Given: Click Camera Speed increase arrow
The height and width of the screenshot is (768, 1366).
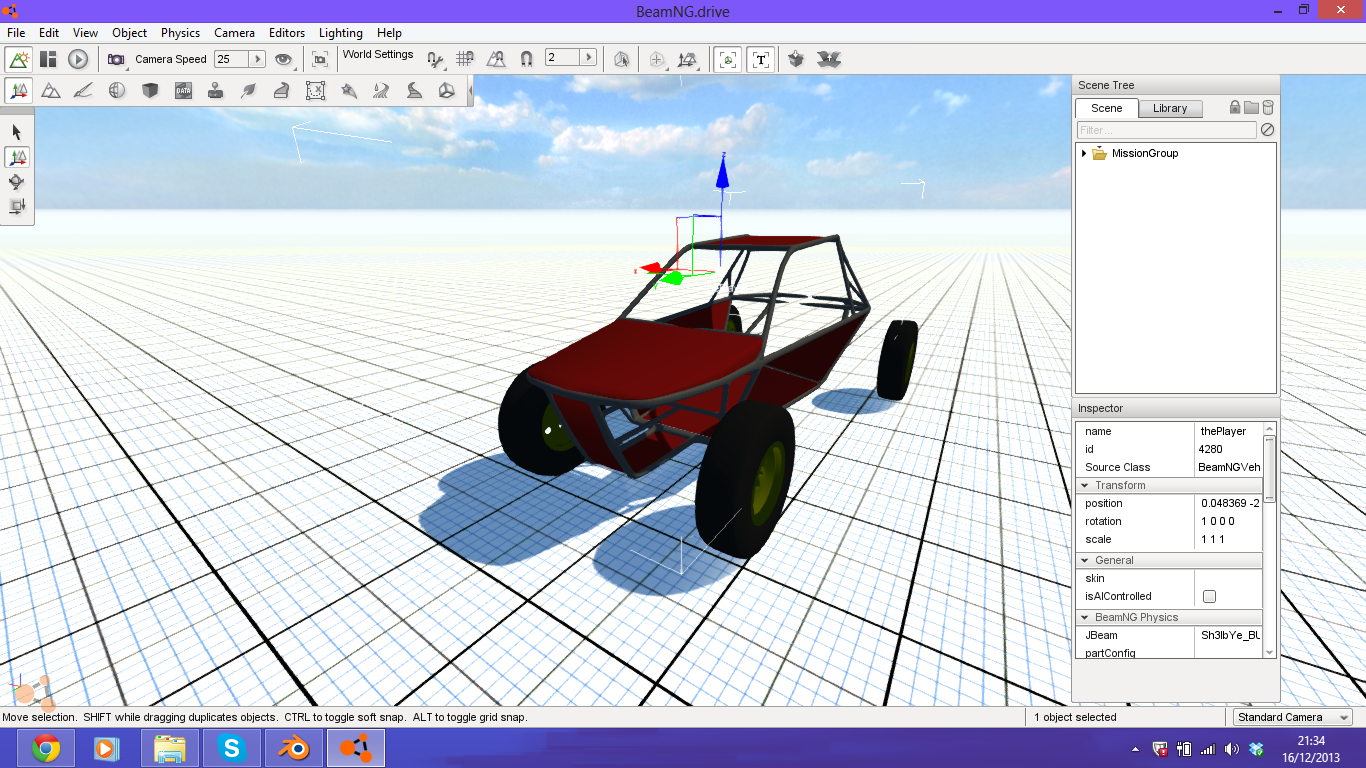Looking at the screenshot, I should click(257, 59).
